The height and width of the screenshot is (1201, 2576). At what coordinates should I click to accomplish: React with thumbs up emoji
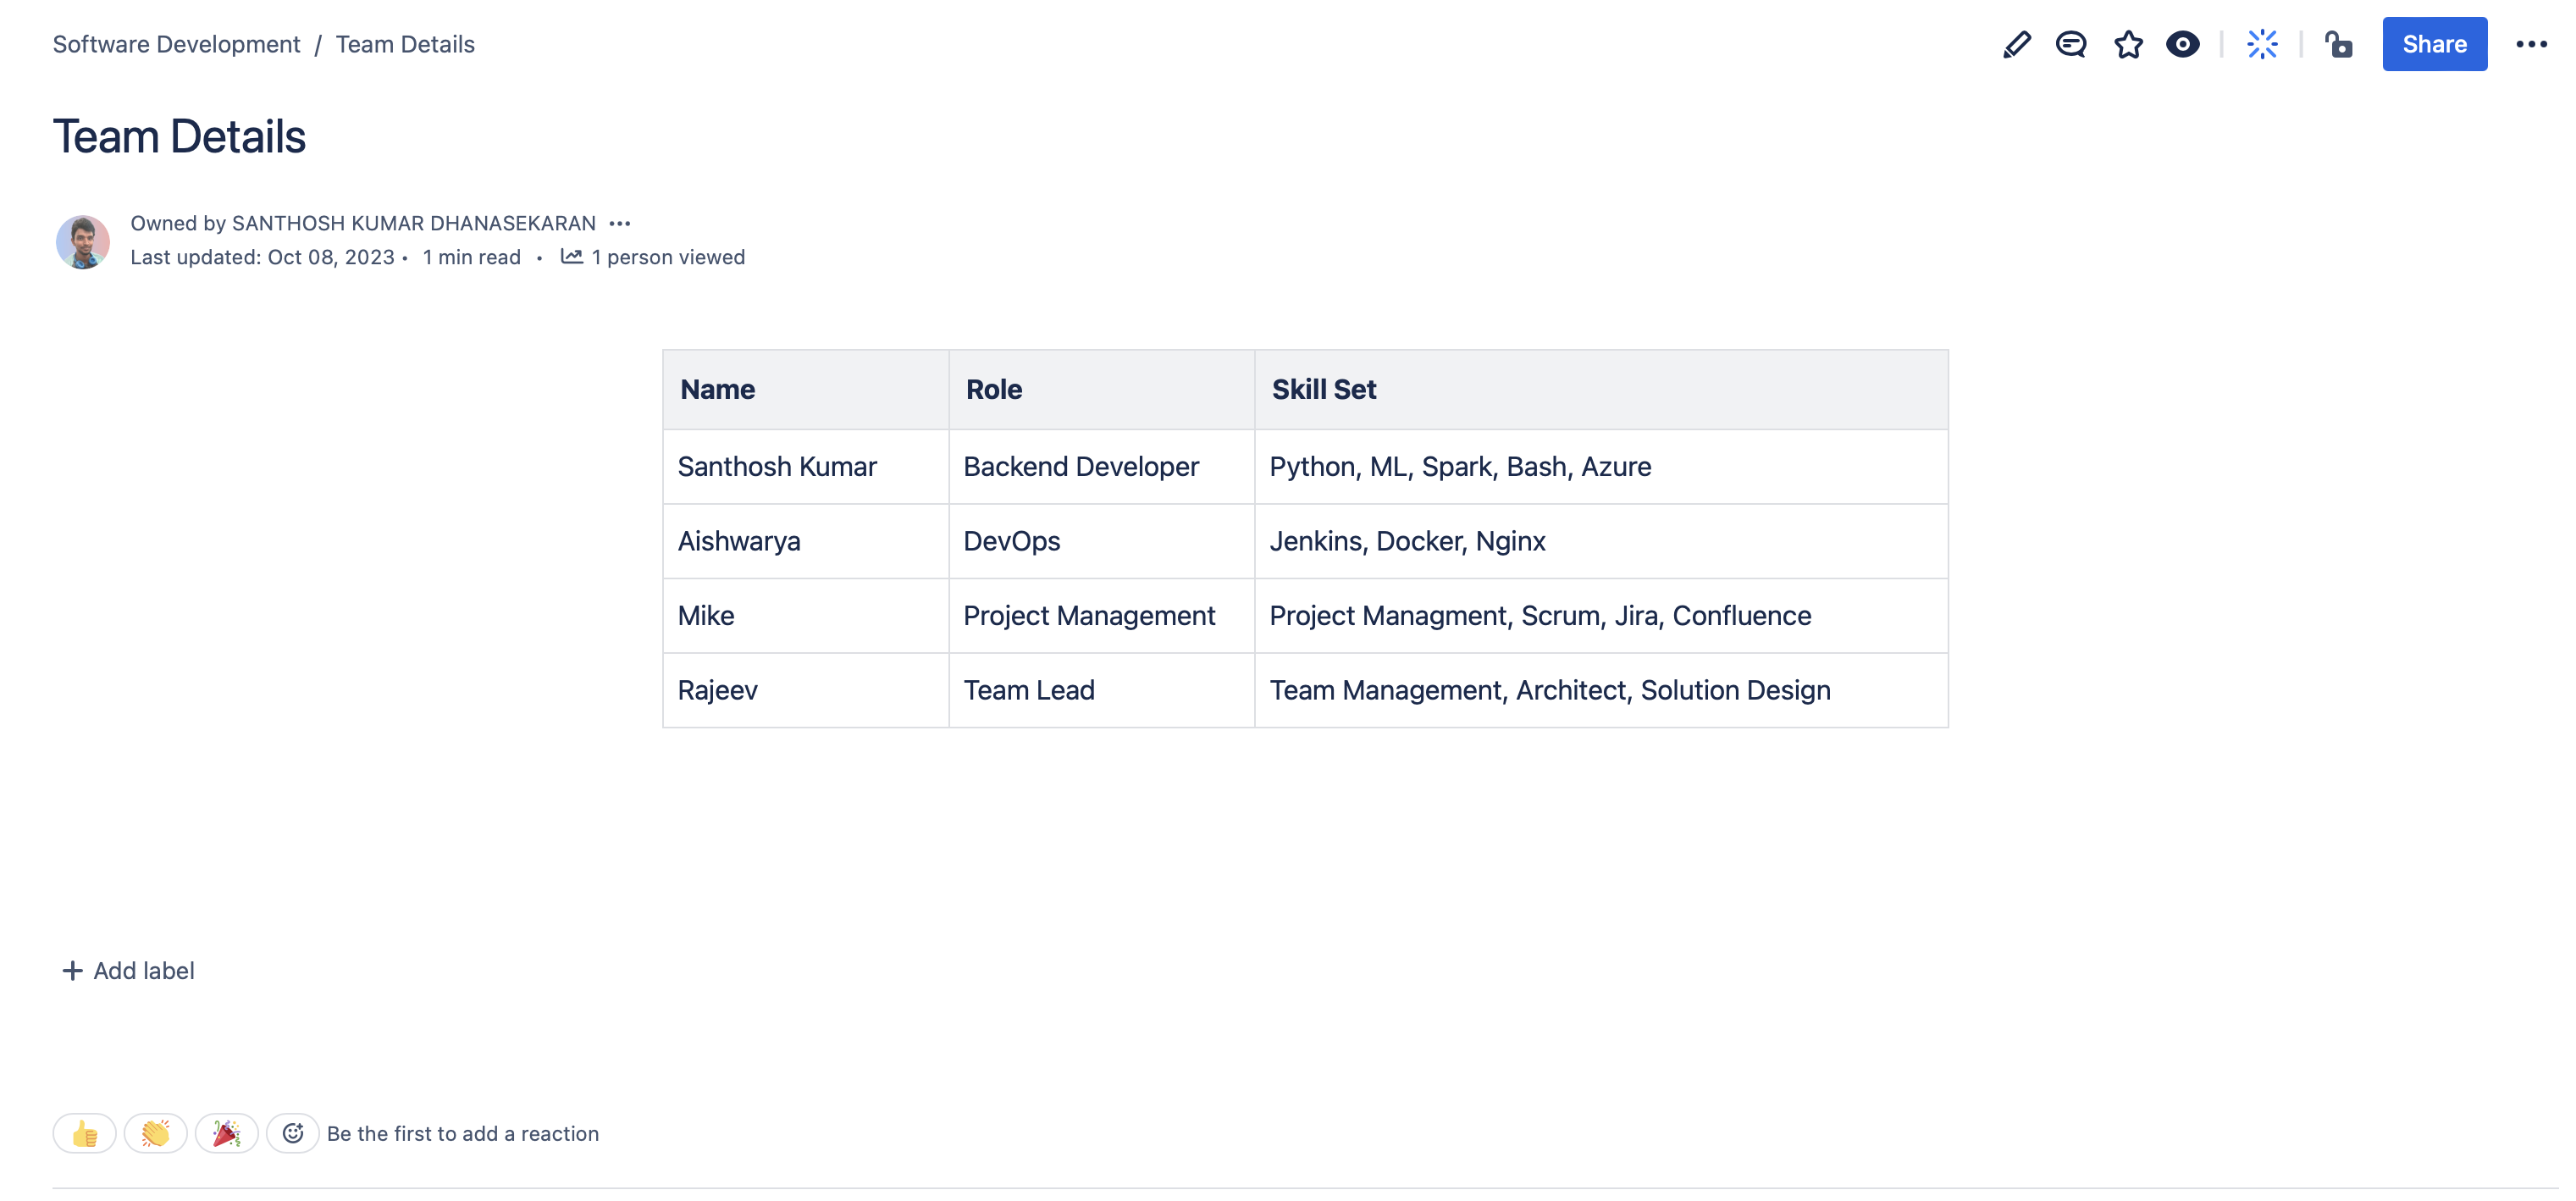[84, 1133]
